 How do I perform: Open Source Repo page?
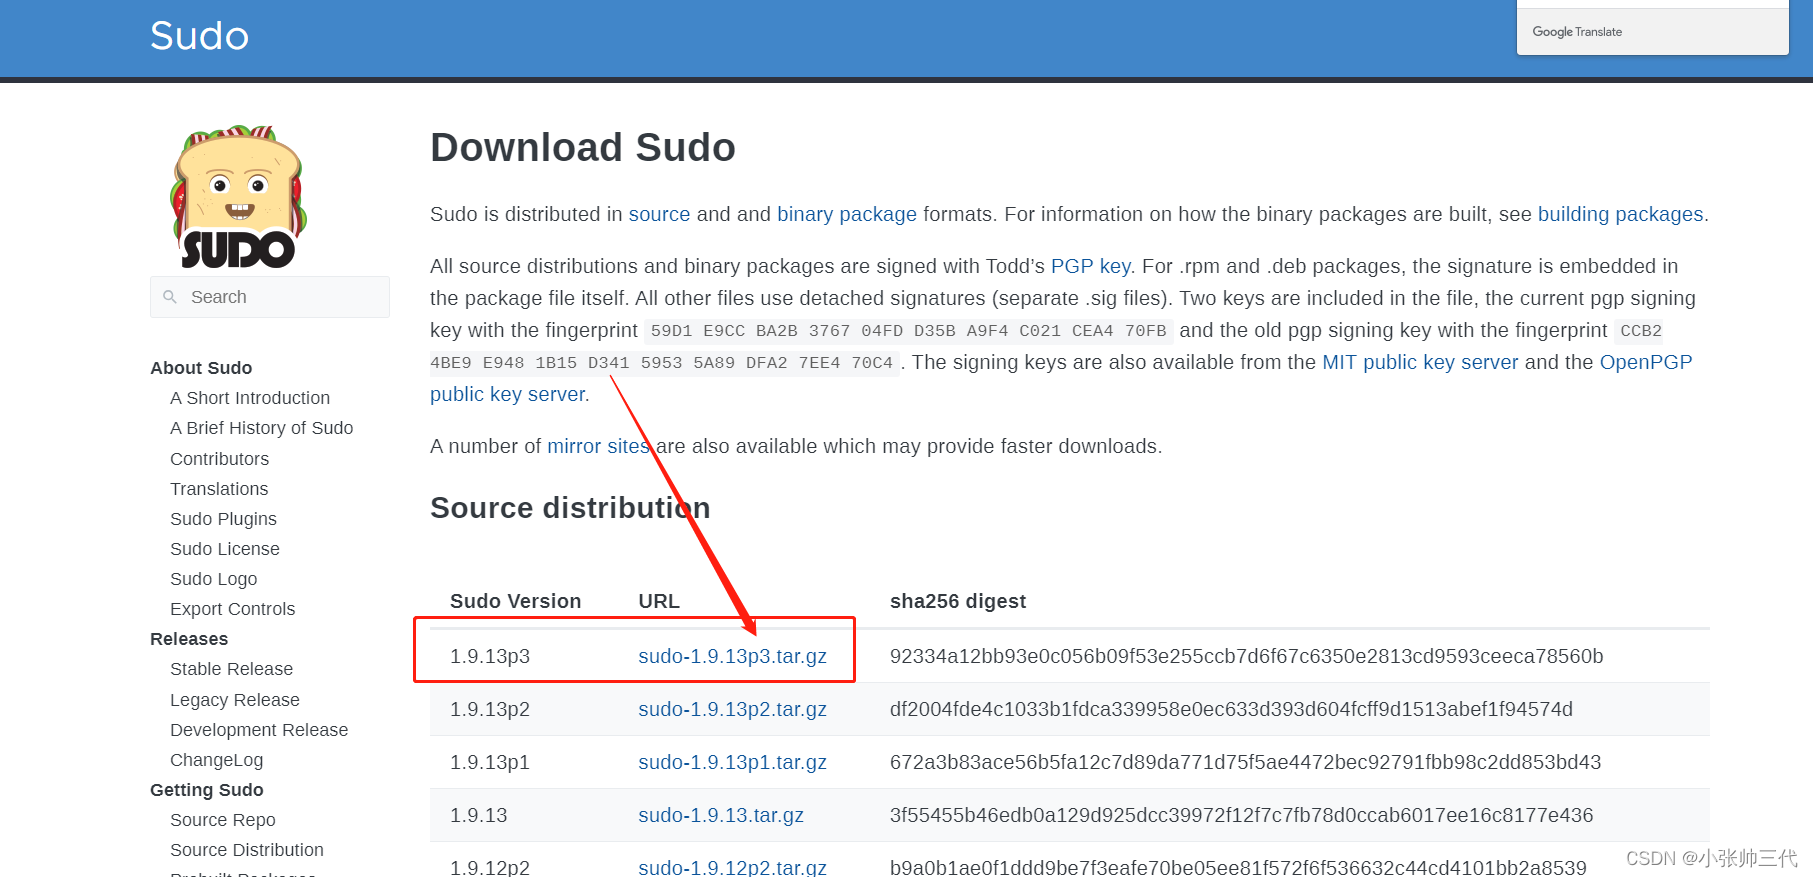point(222,820)
